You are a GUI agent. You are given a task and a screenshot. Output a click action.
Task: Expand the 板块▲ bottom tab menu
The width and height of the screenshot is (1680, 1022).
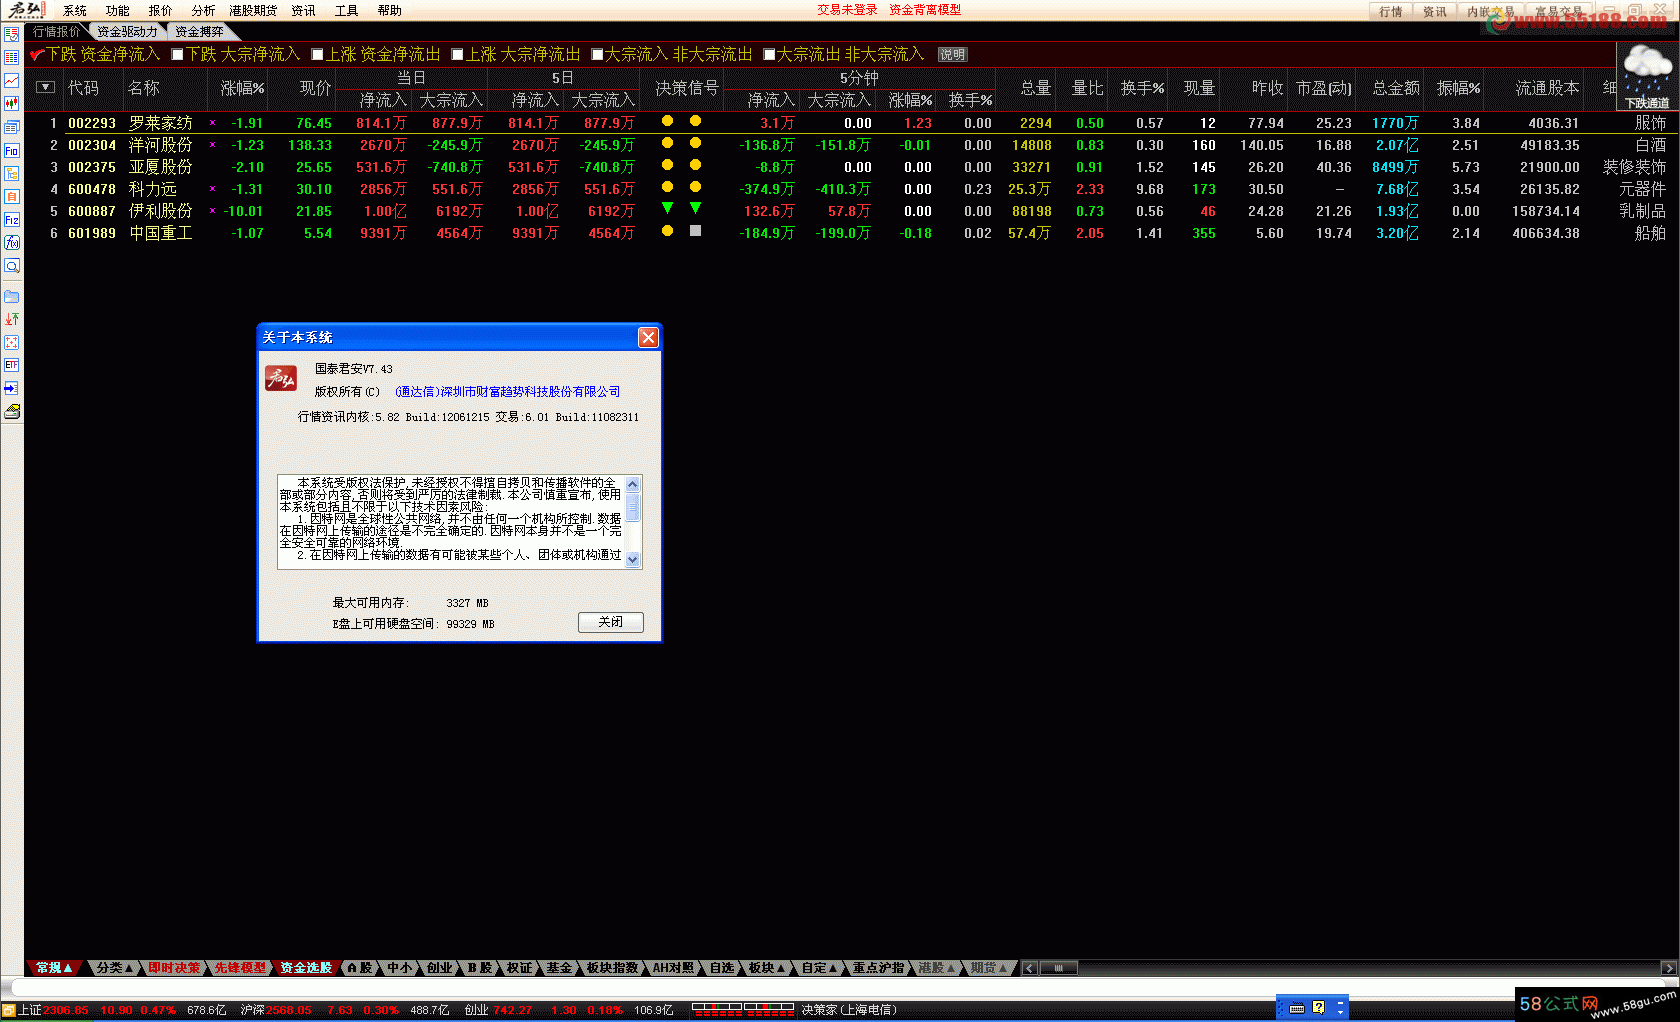click(x=767, y=968)
